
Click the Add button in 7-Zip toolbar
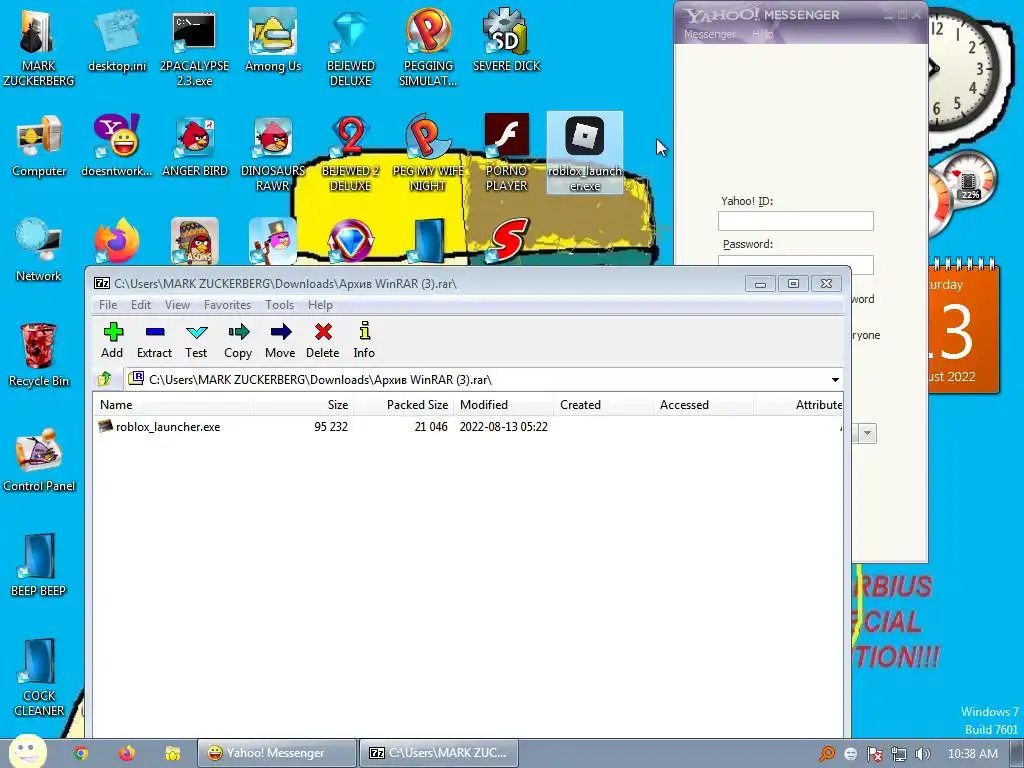112,340
